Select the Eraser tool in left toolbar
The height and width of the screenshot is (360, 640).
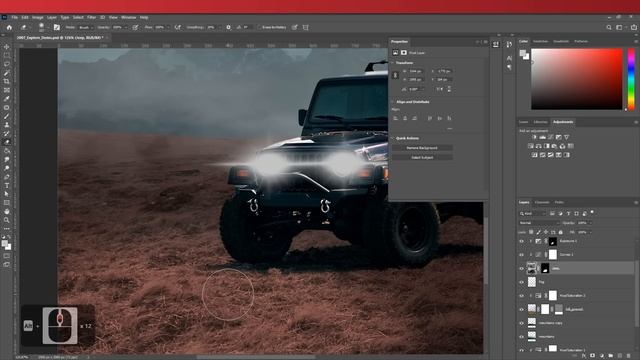click(7, 142)
